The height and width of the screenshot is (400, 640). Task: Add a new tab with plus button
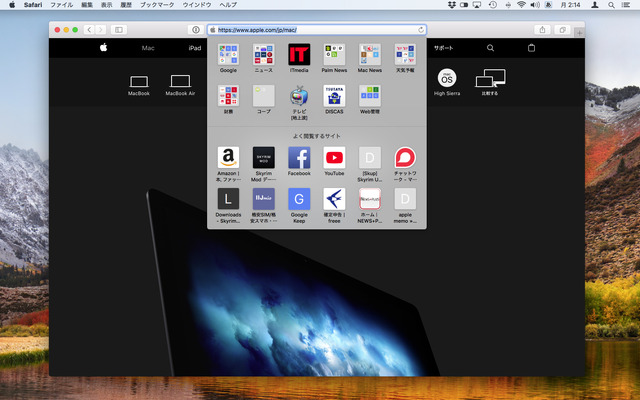tap(579, 33)
